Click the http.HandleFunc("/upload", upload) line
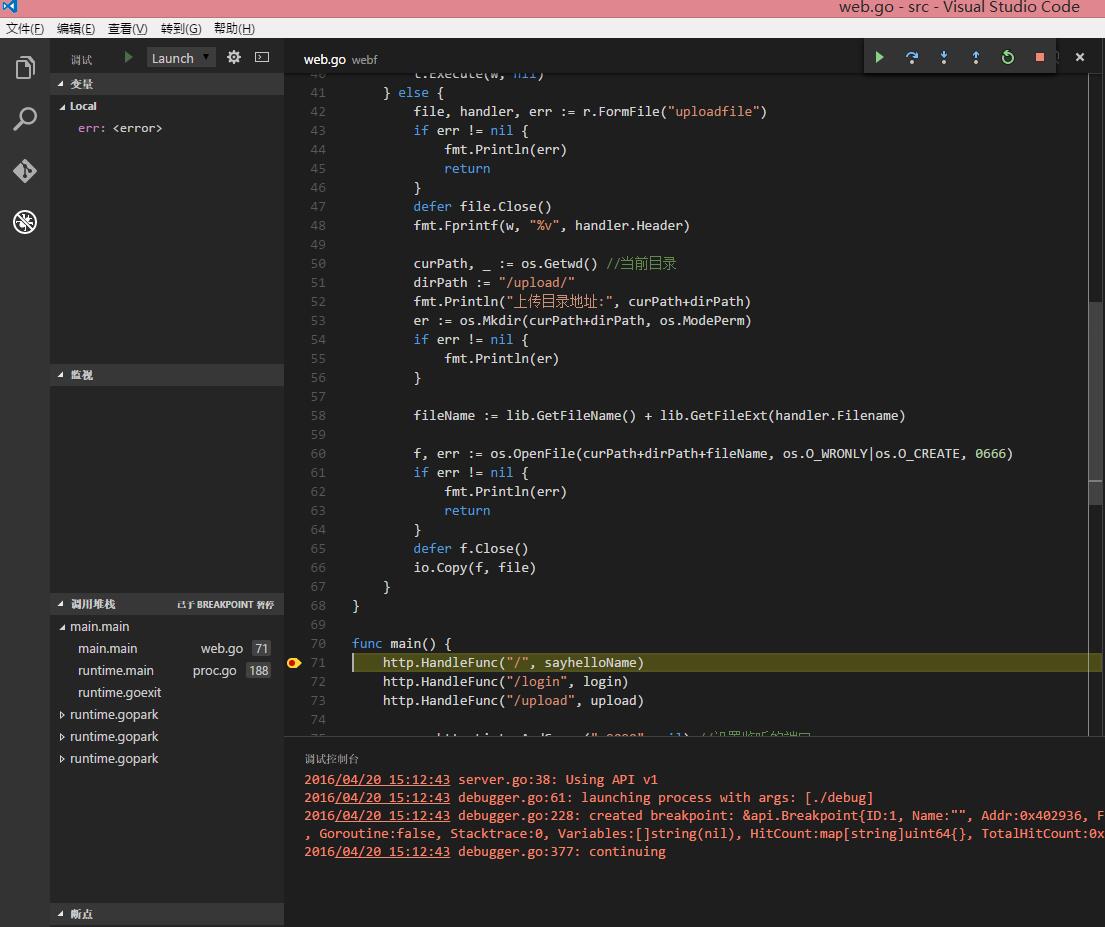The height and width of the screenshot is (927, 1105). (x=513, y=701)
